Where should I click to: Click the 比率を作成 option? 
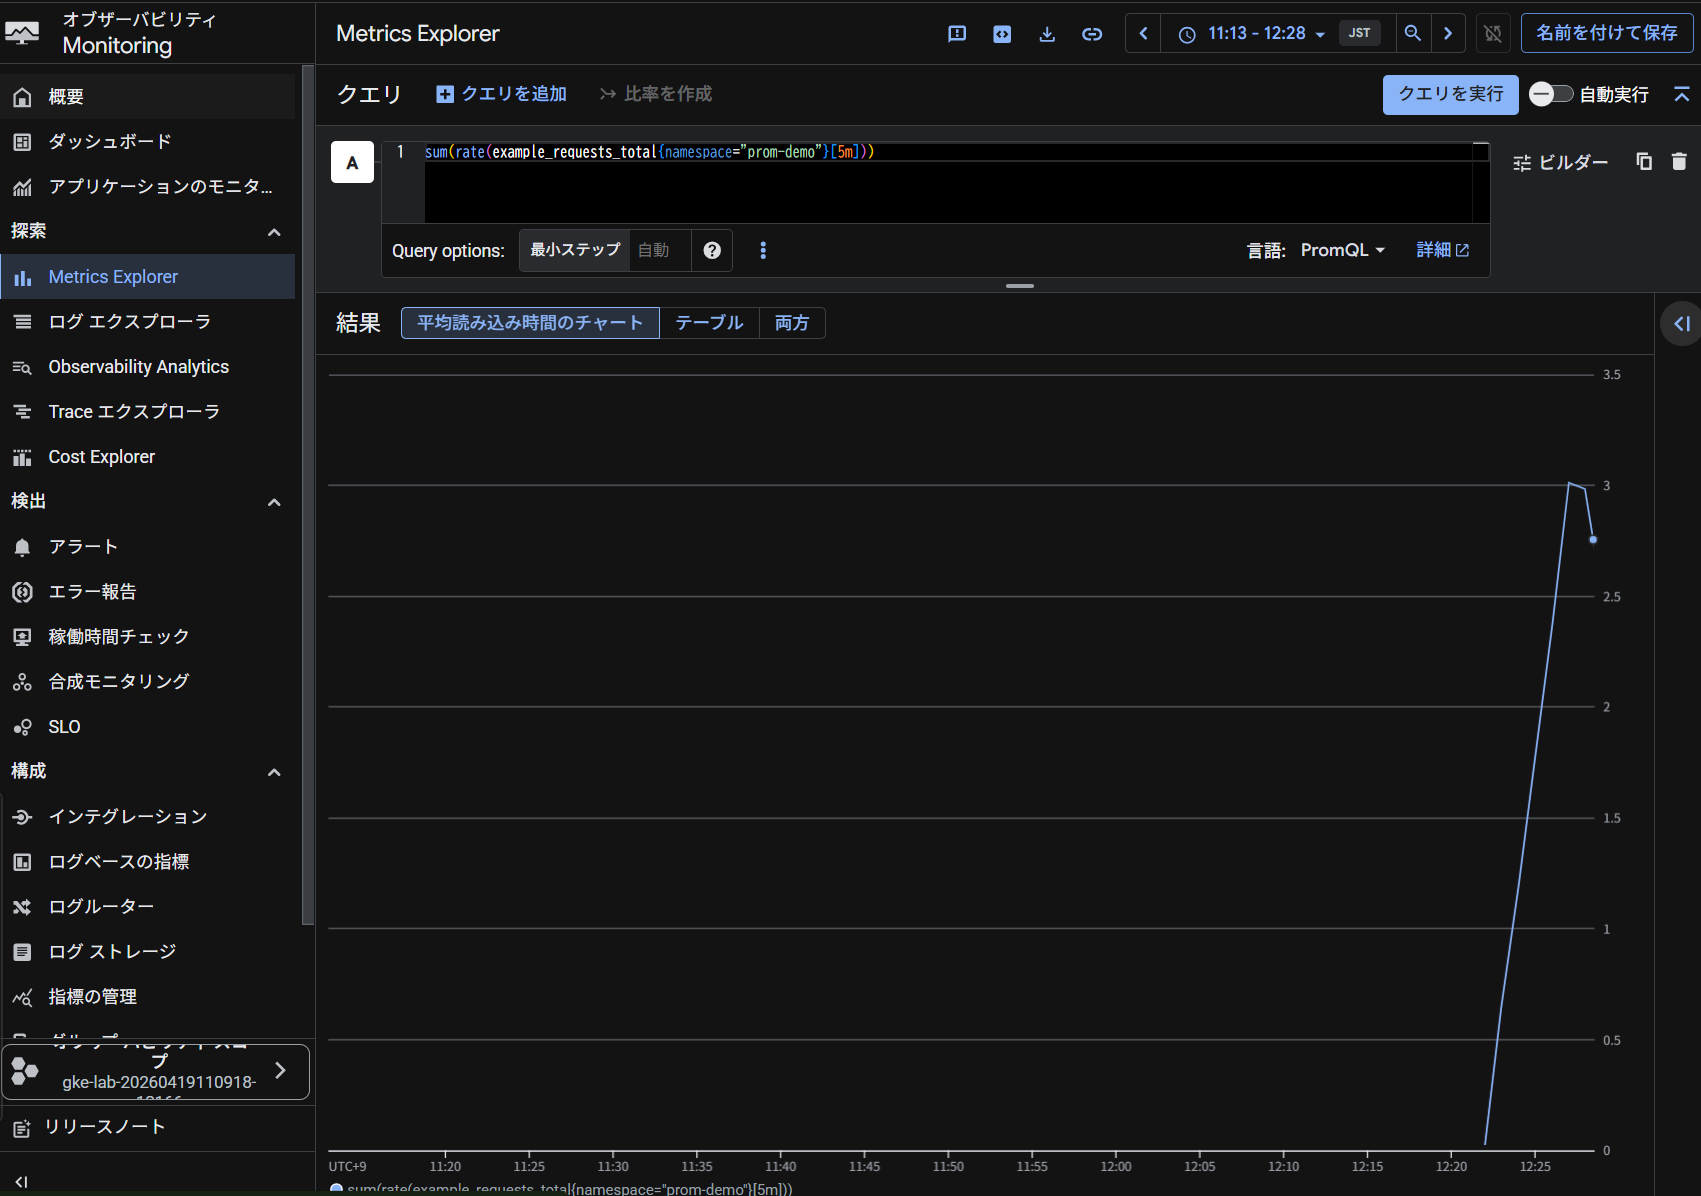[x=656, y=94]
